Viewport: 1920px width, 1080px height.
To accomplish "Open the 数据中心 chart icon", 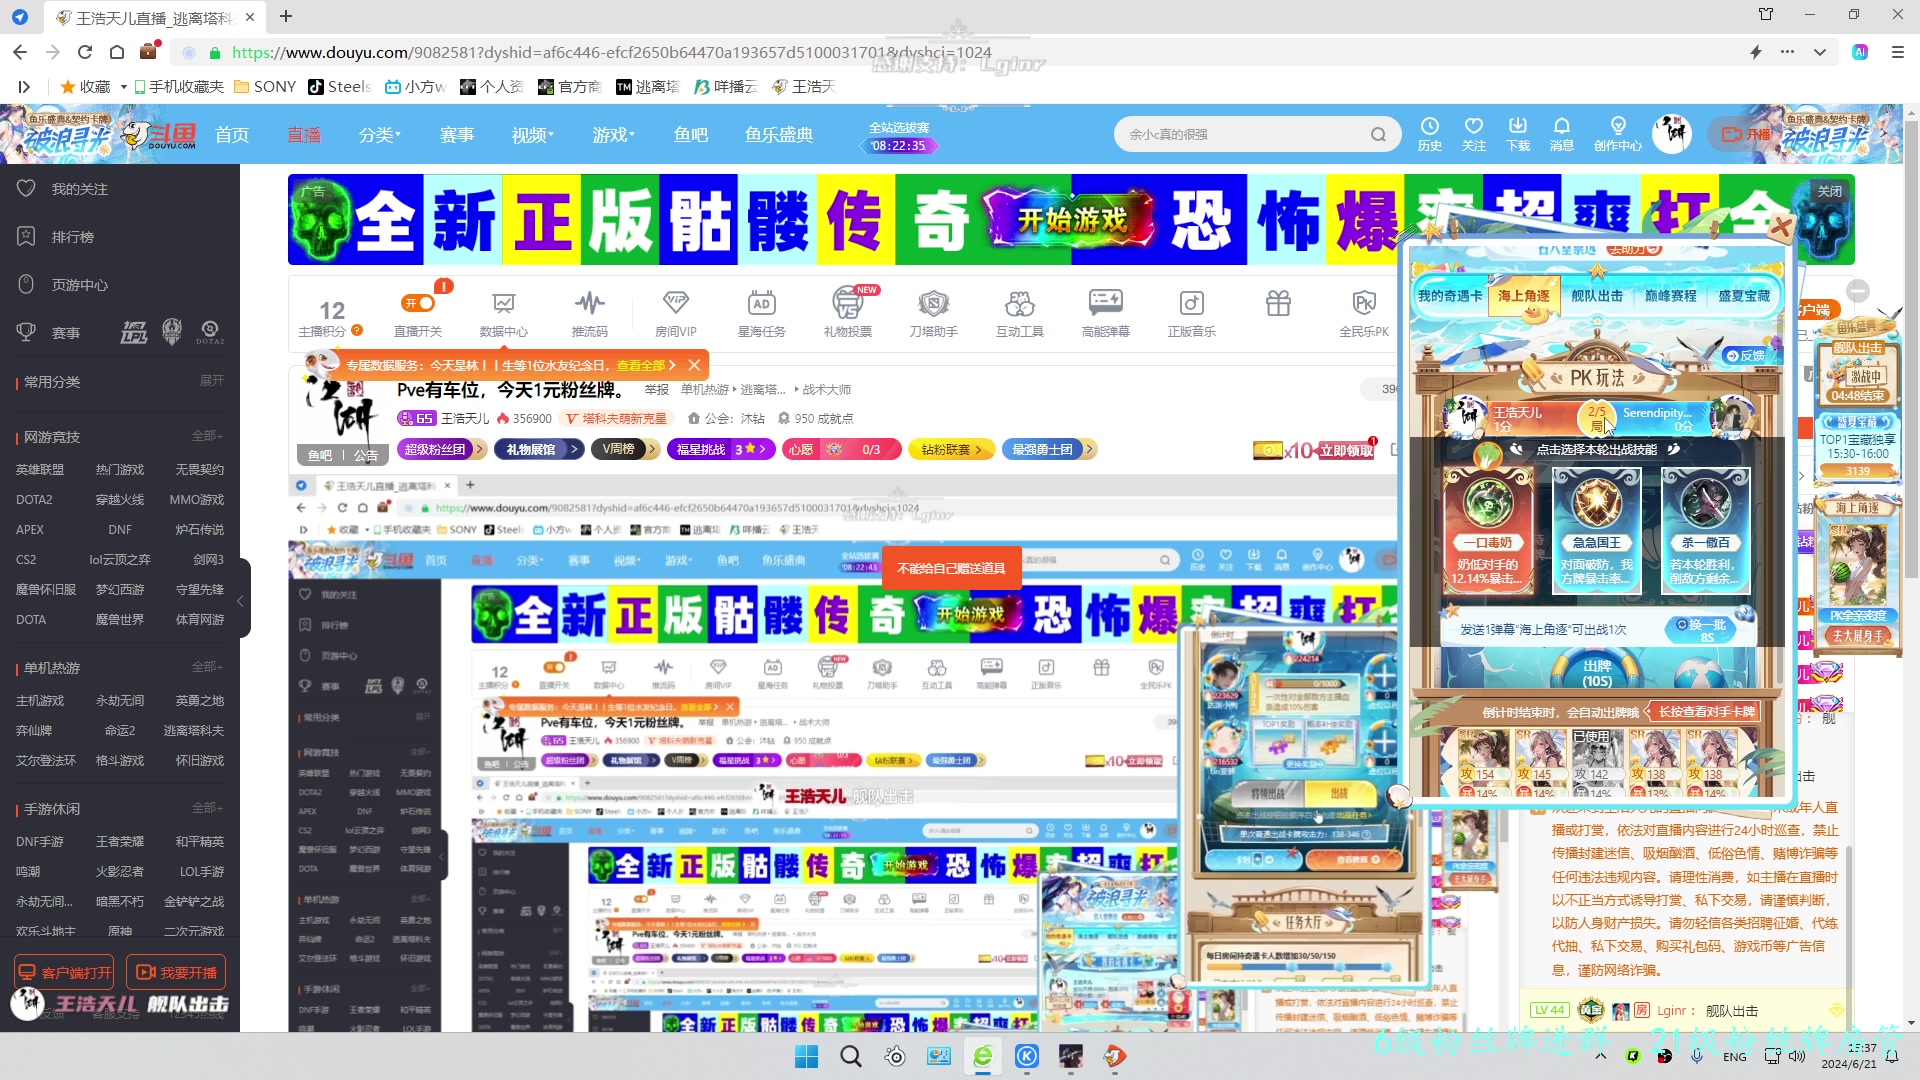I will pyautogui.click(x=504, y=313).
